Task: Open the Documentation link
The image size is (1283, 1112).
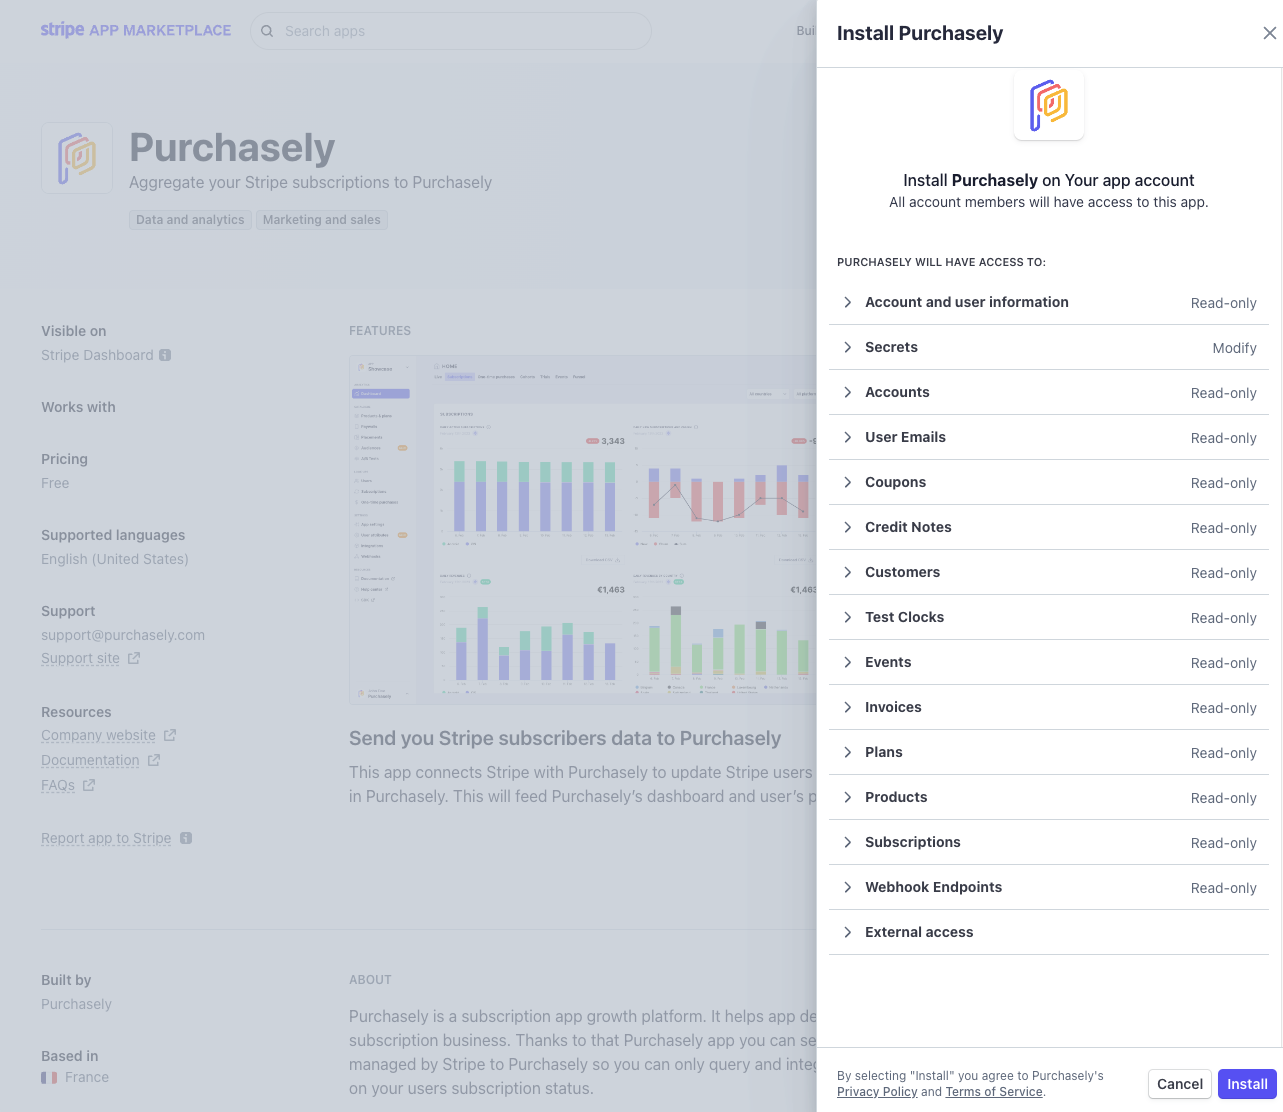Action: pyautogui.click(x=90, y=760)
